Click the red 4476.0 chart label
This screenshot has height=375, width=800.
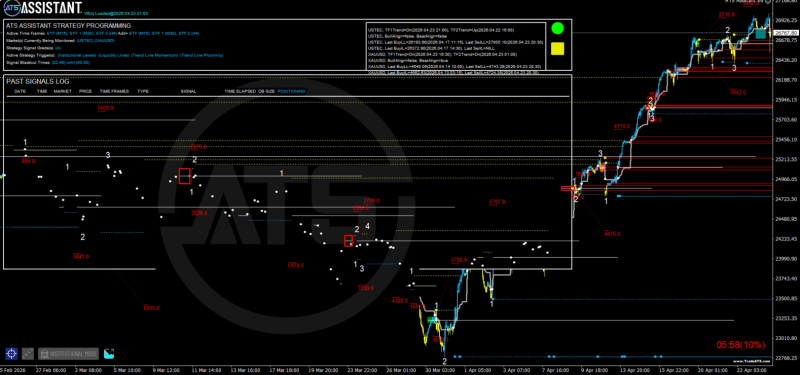612,234
